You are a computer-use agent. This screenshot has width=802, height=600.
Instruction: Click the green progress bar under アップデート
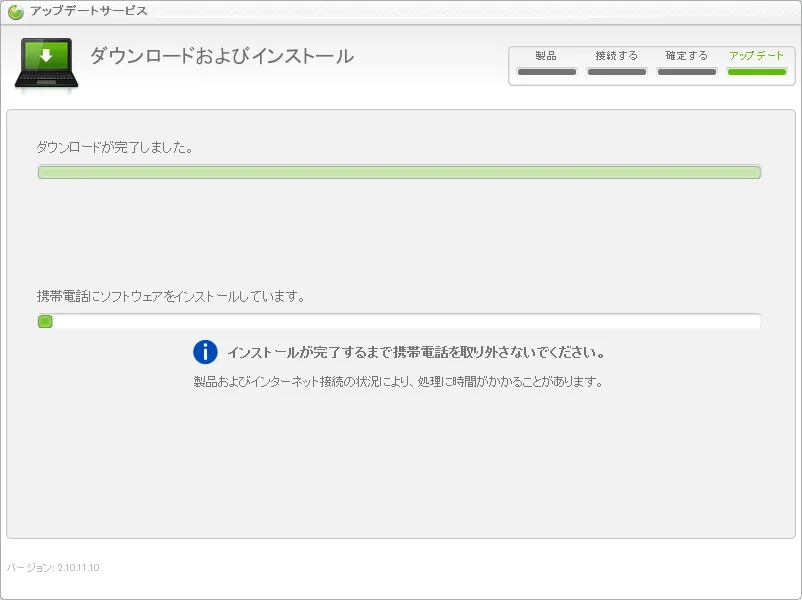[757, 72]
